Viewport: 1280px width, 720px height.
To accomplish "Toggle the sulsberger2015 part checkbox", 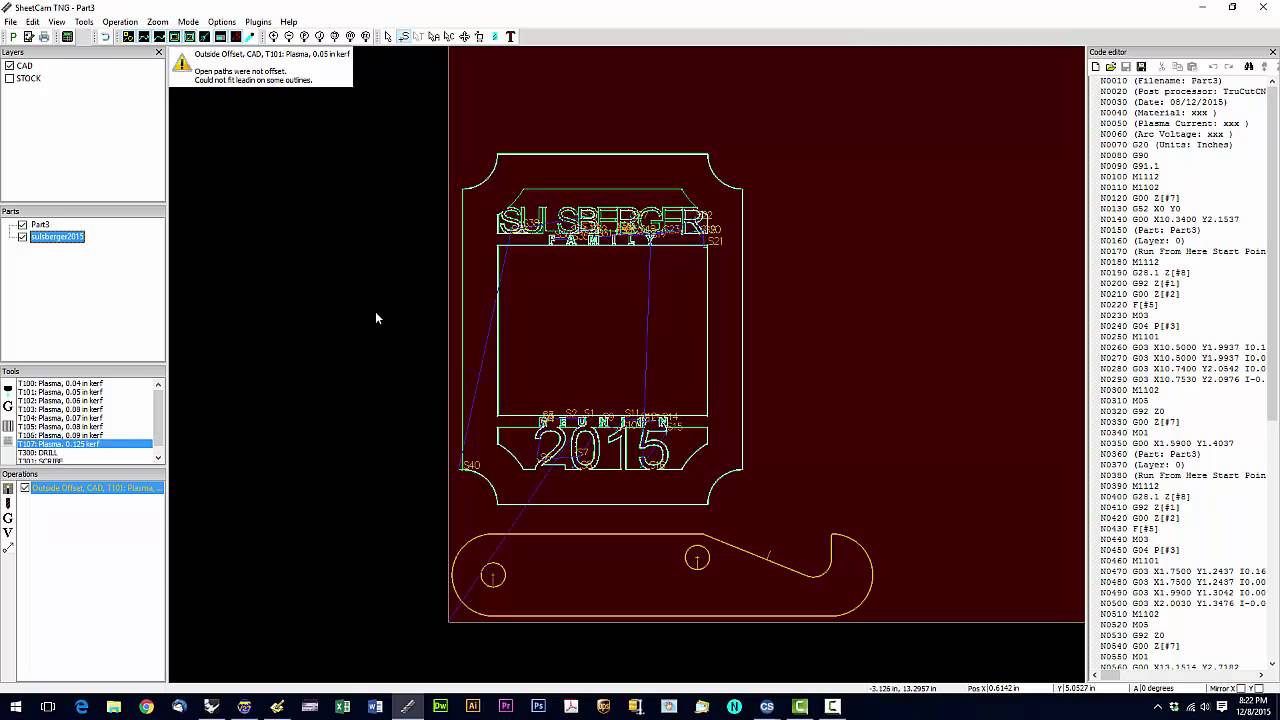I will click(22, 237).
